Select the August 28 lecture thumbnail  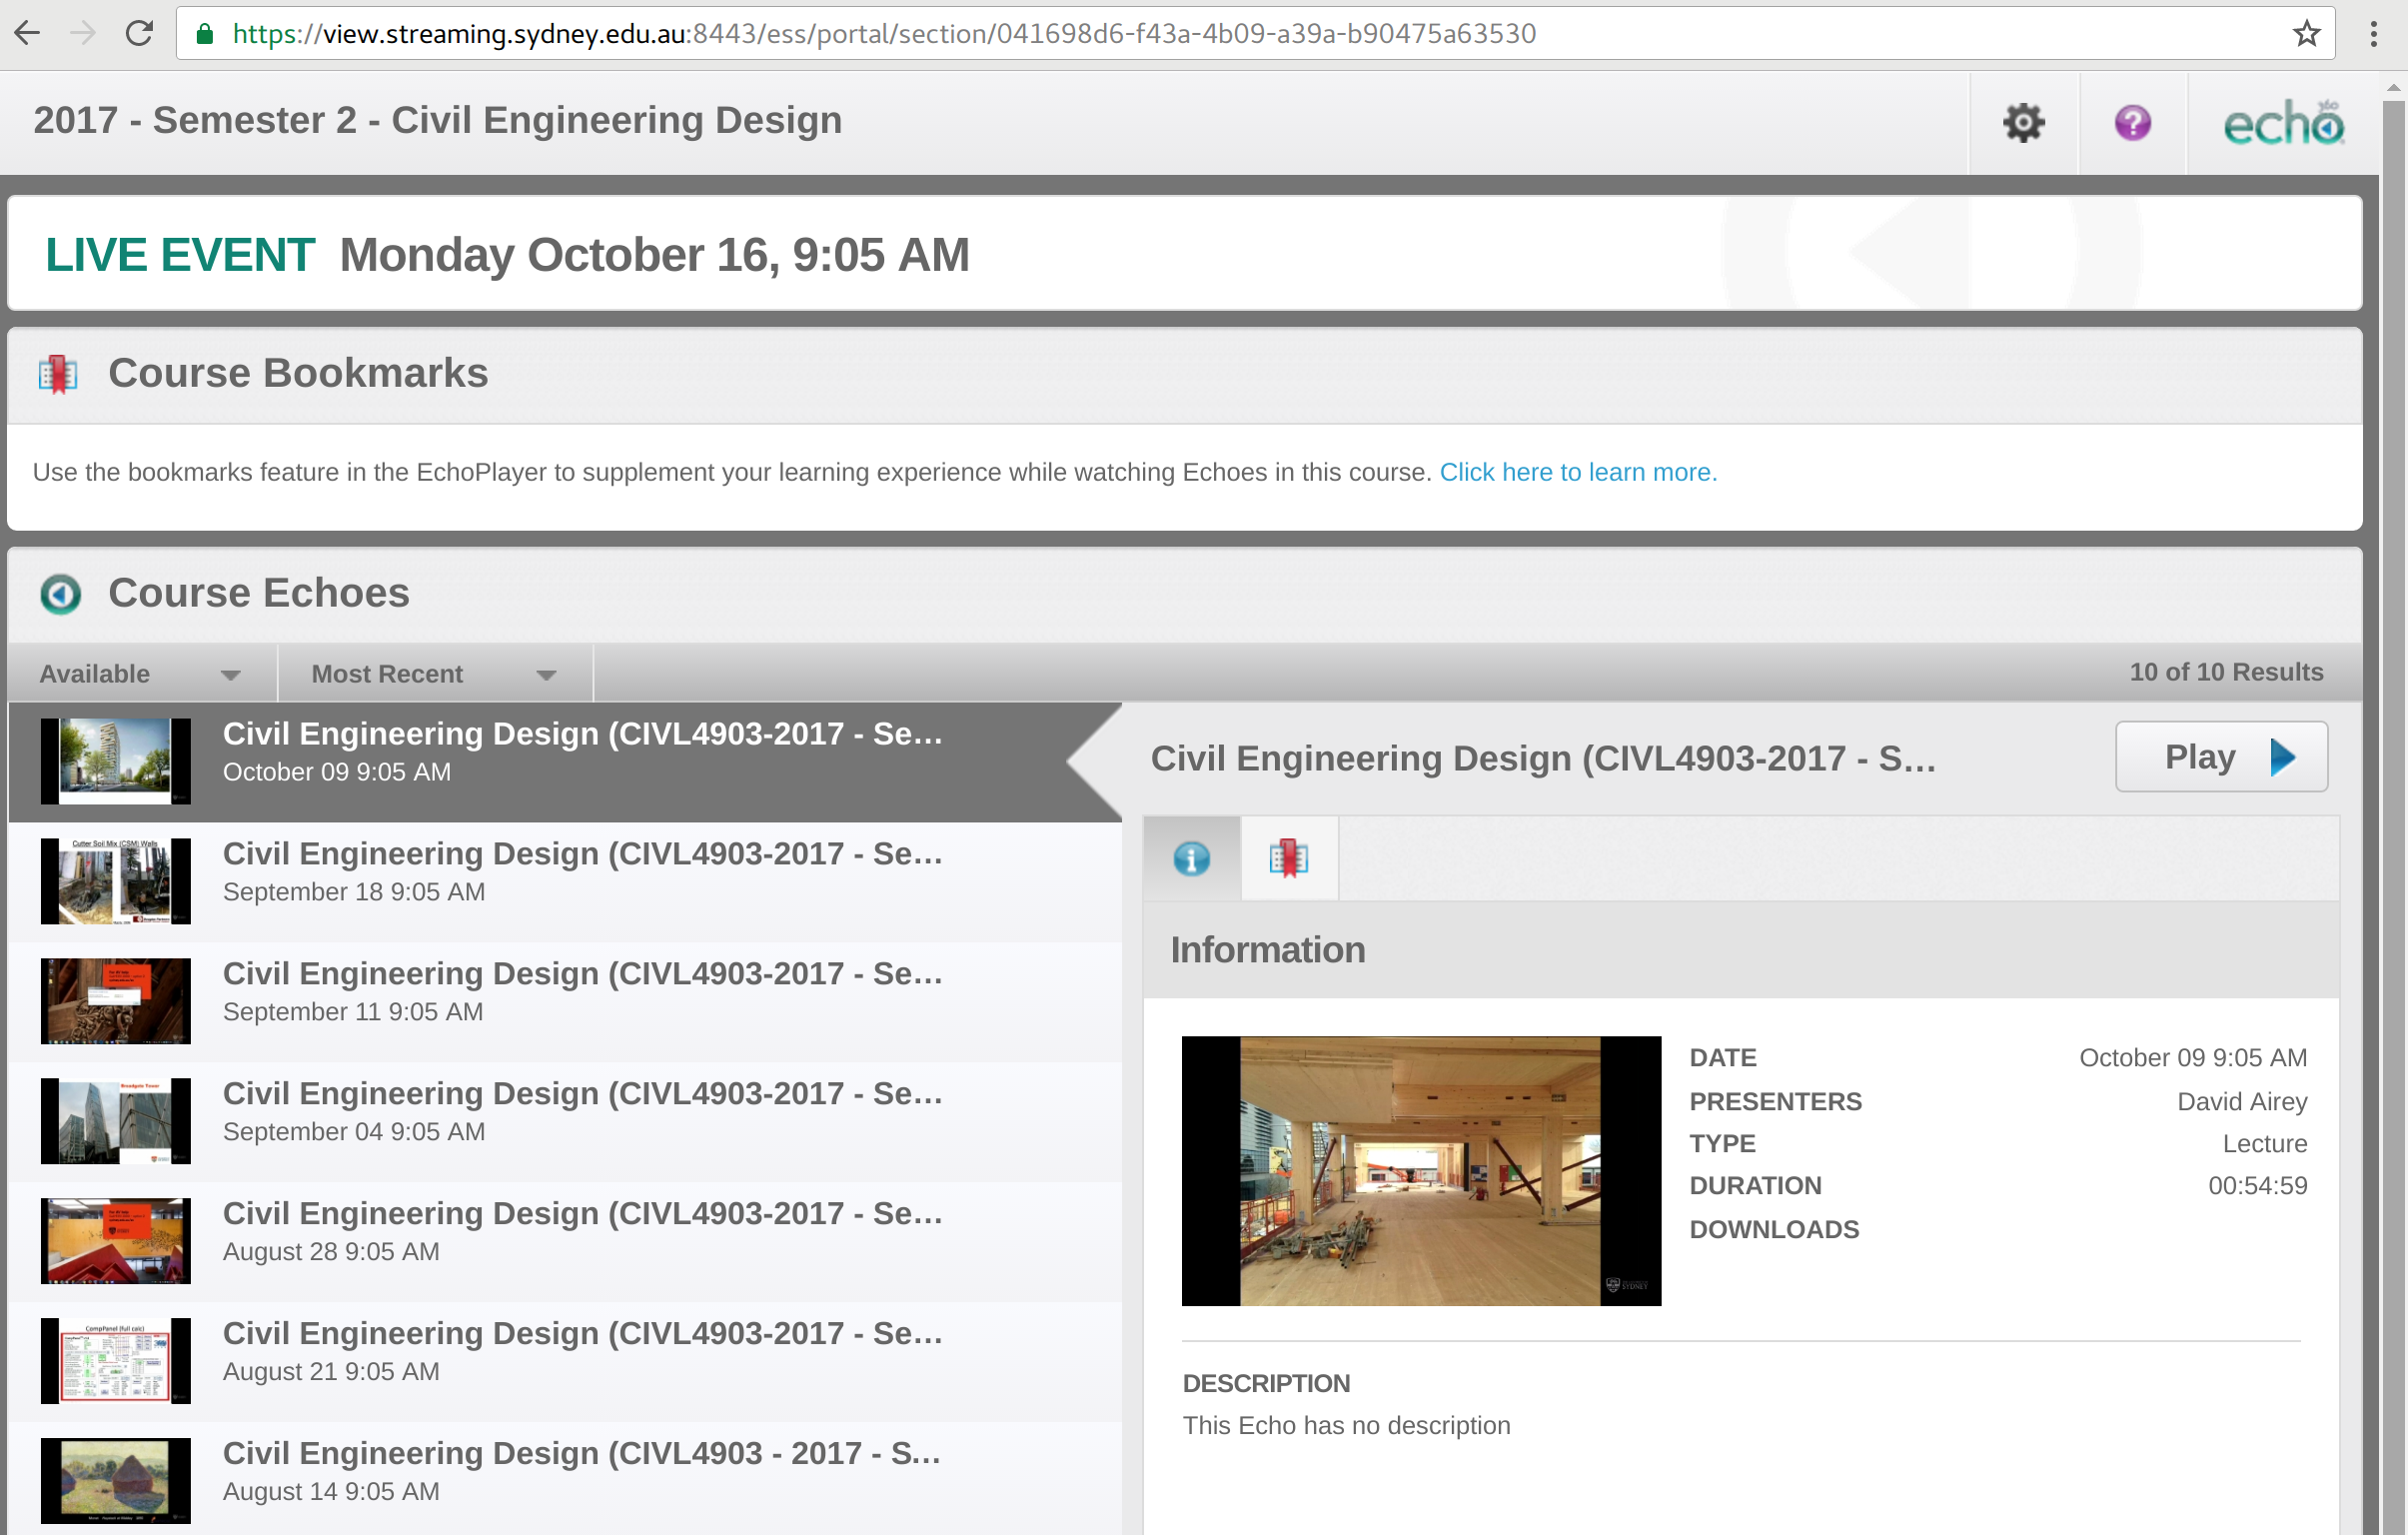pyautogui.click(x=115, y=1240)
